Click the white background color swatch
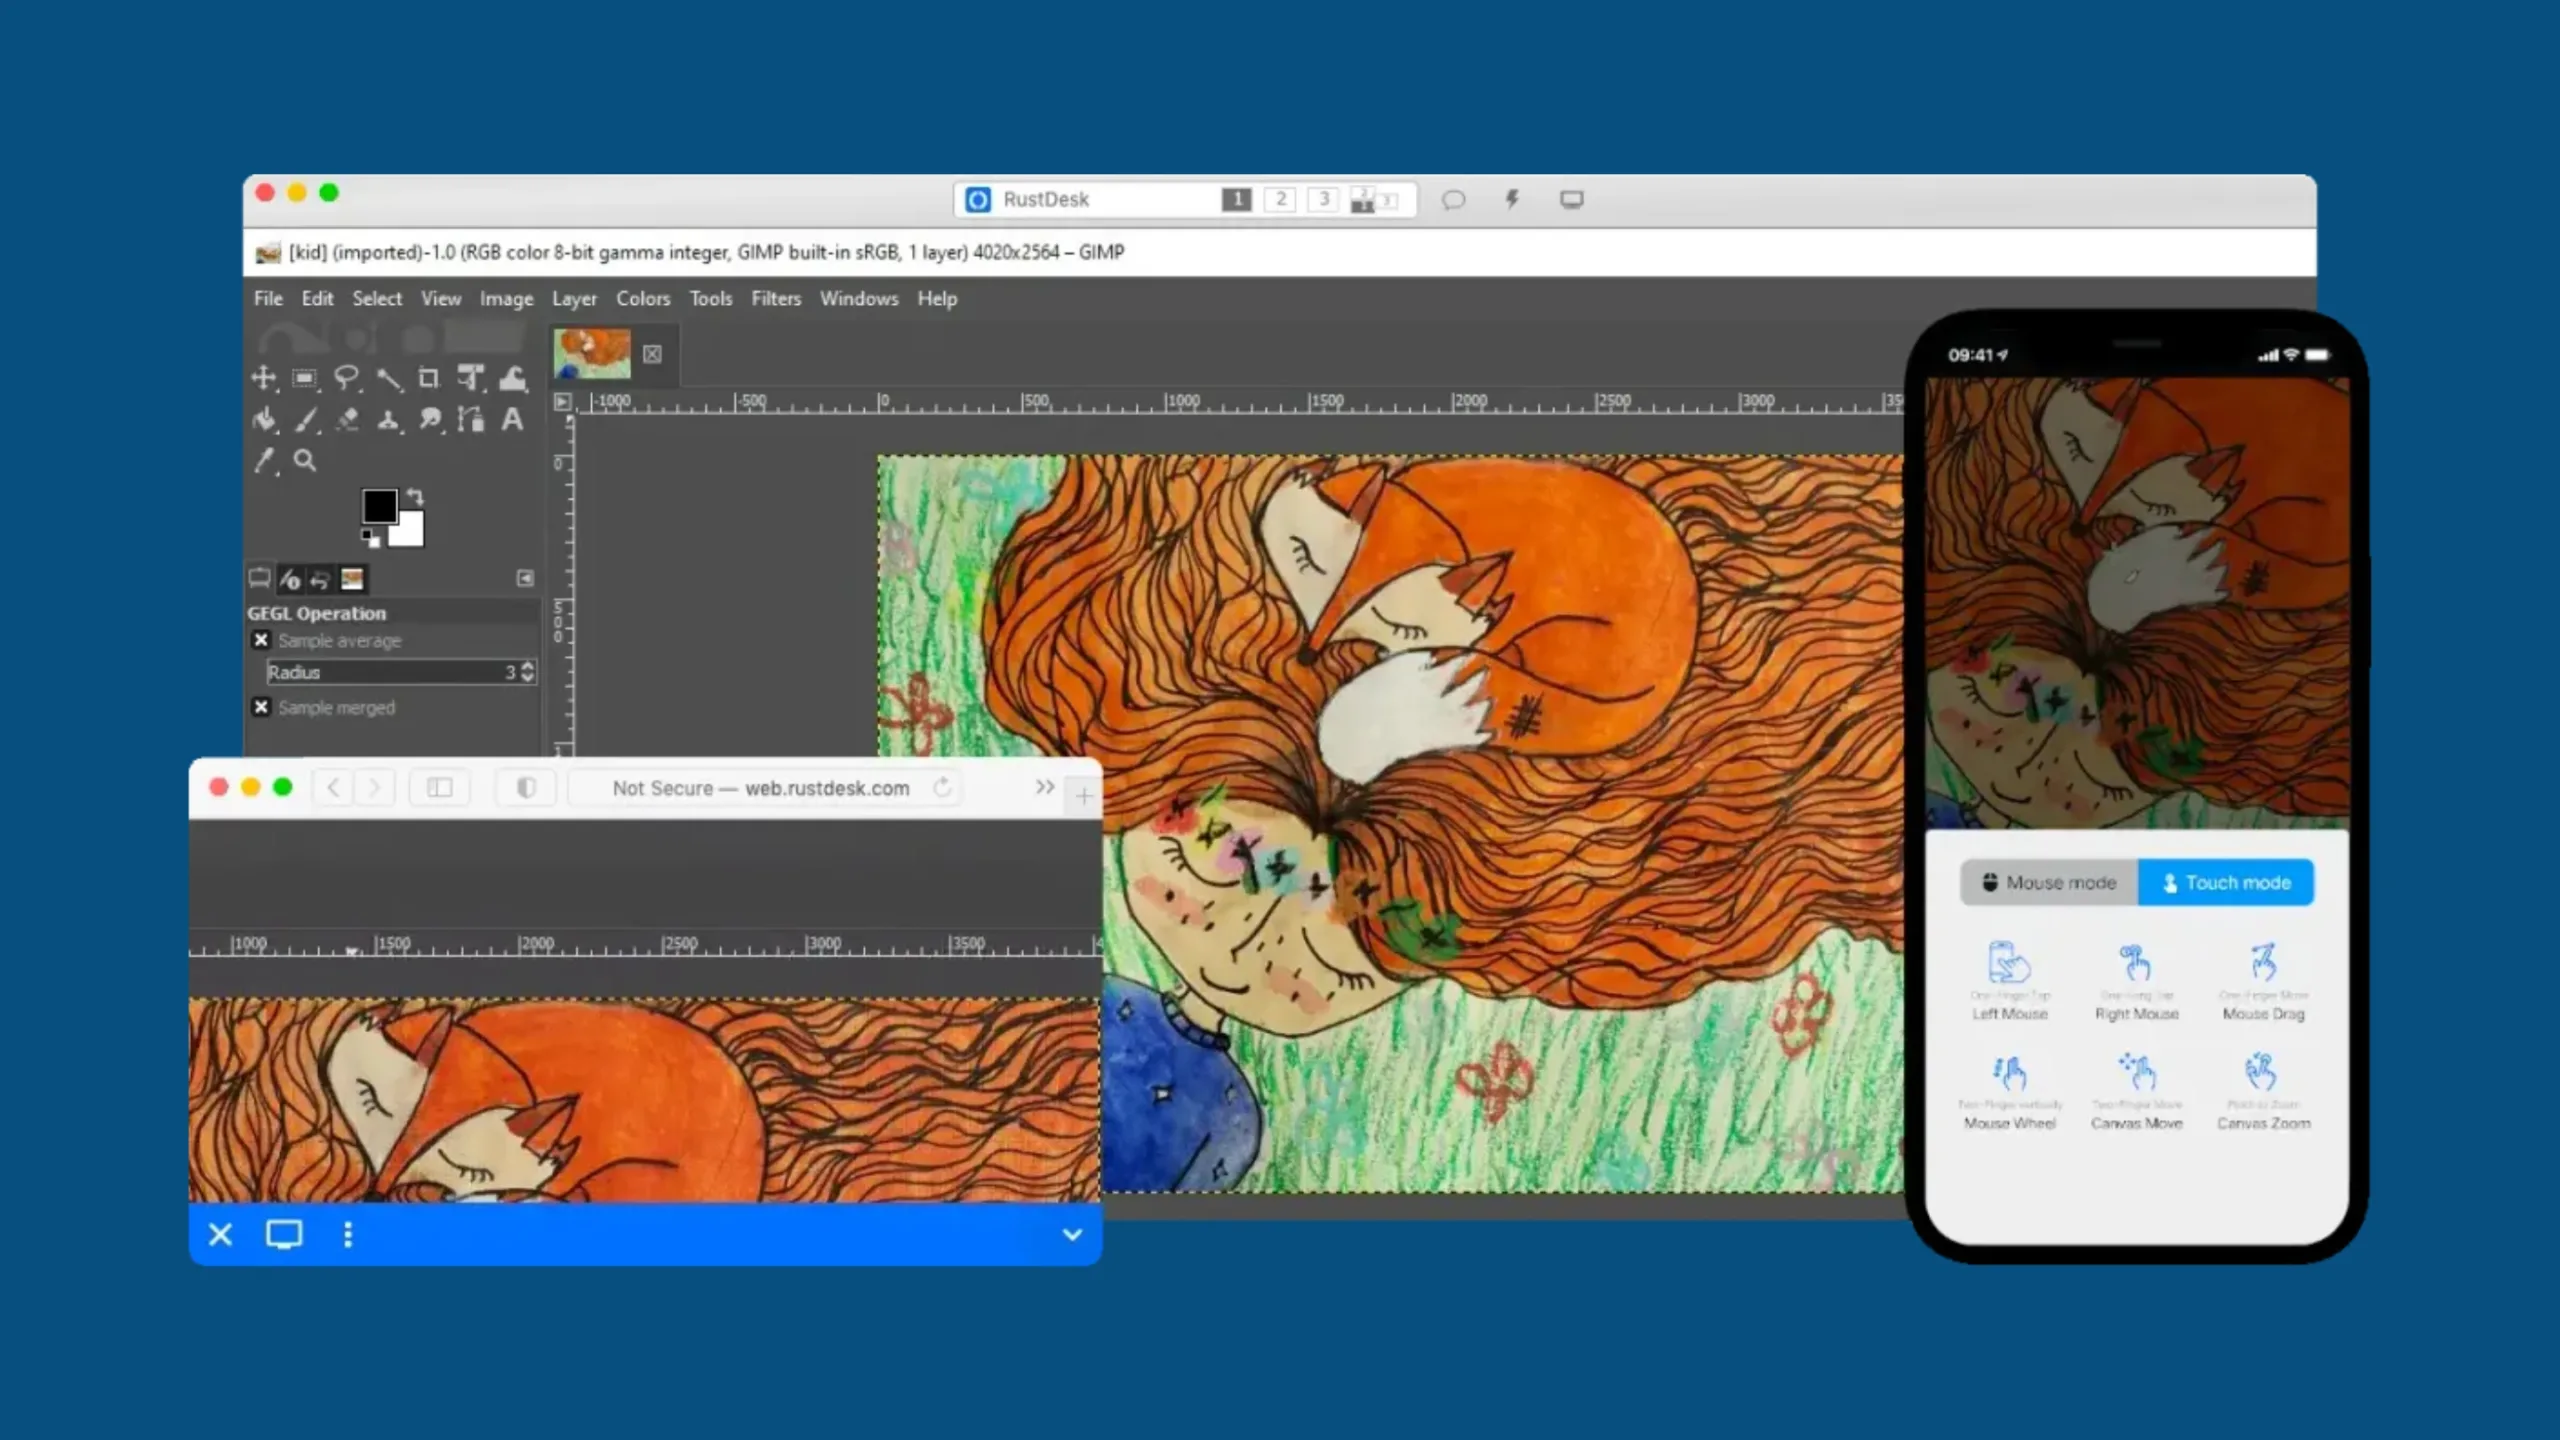This screenshot has width=2560, height=1440. point(410,531)
